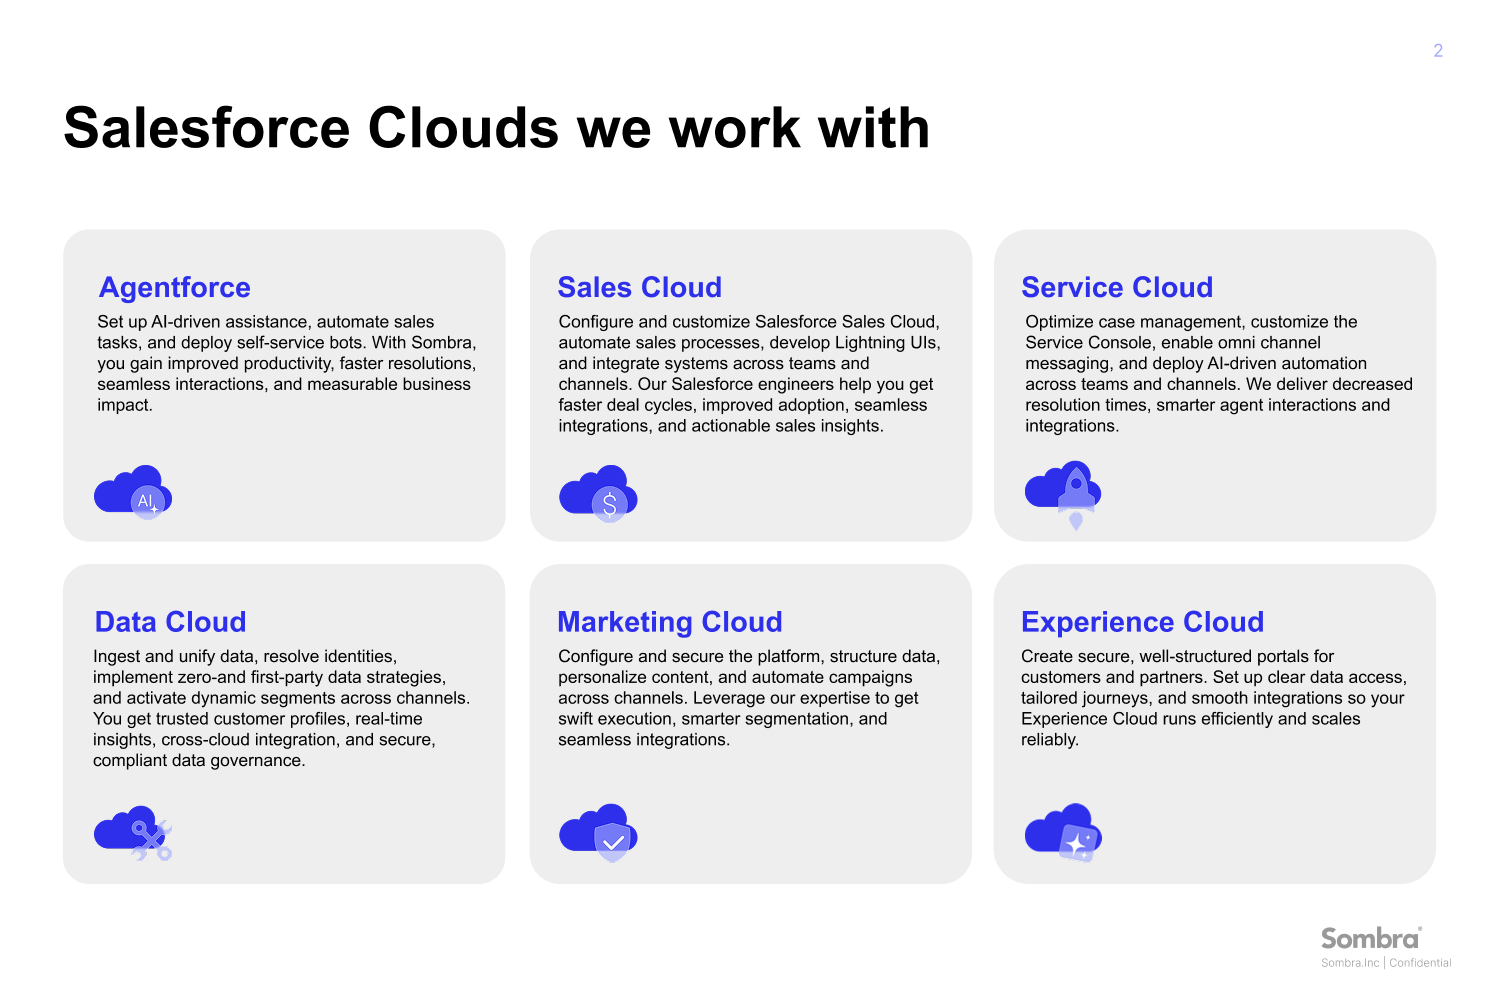Viewport: 1500px width, 1000px height.
Task: Click the Data Cloud wrench tools icon
Action: pos(133,833)
